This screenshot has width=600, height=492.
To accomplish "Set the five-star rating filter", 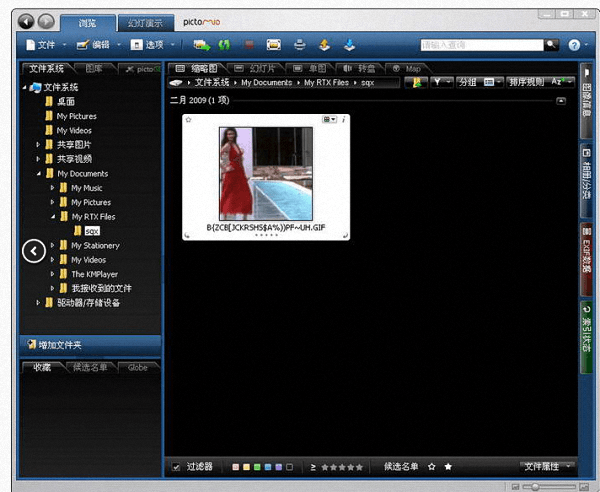I will [359, 467].
